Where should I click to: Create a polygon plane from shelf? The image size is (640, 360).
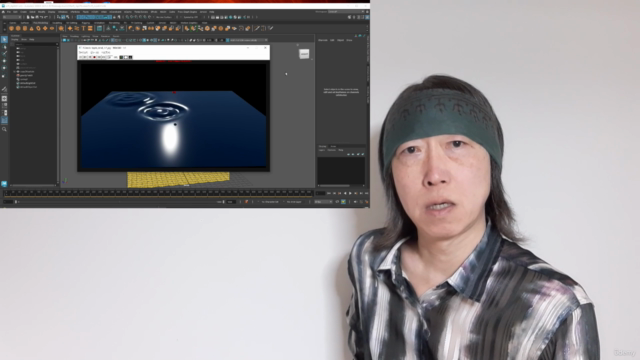pyautogui.click(x=45, y=29)
